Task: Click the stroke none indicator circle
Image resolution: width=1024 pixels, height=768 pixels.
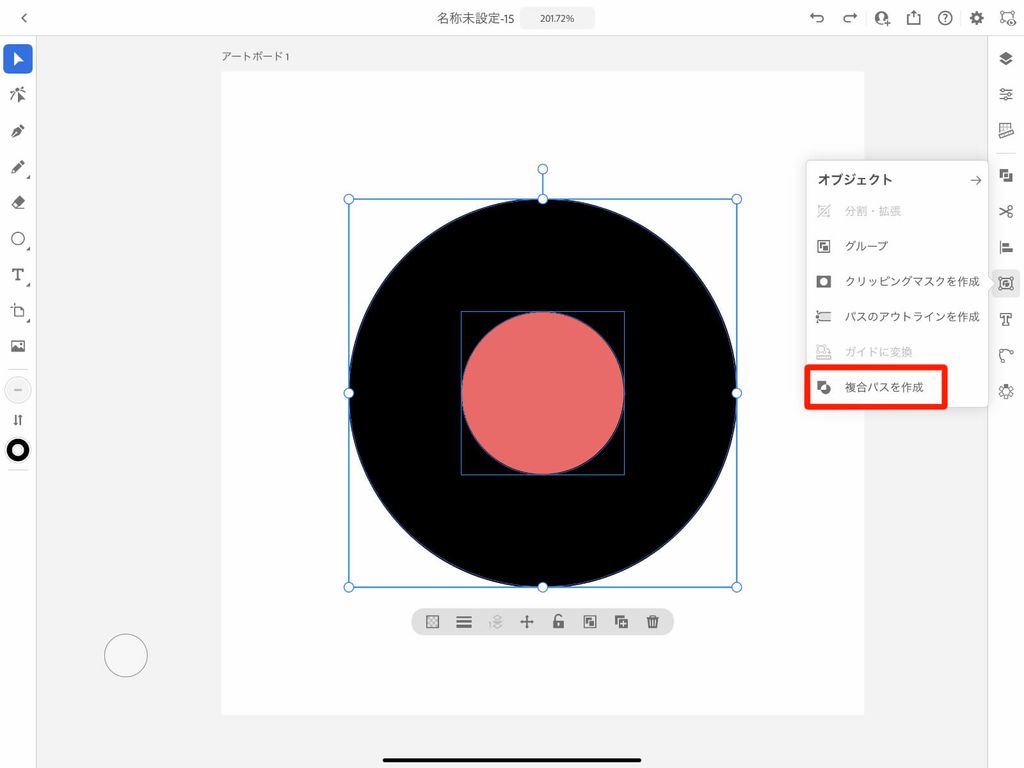Action: tap(18, 390)
